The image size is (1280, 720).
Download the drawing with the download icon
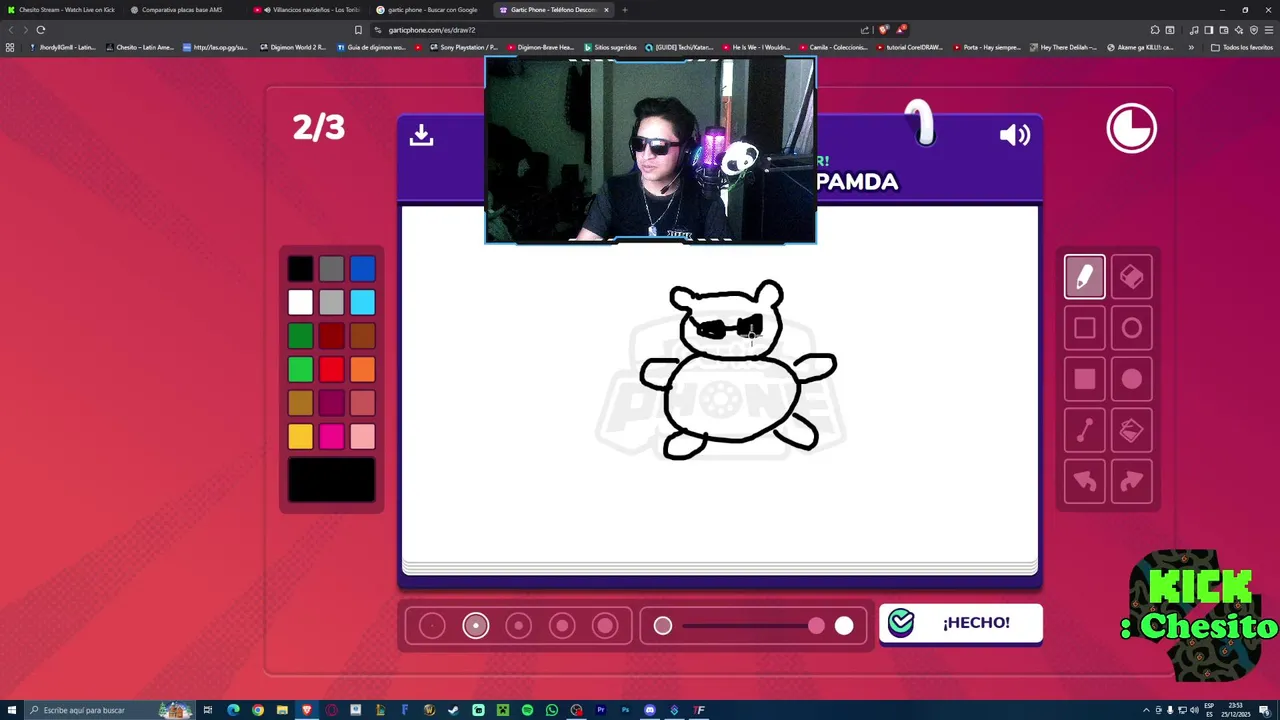pos(421,135)
